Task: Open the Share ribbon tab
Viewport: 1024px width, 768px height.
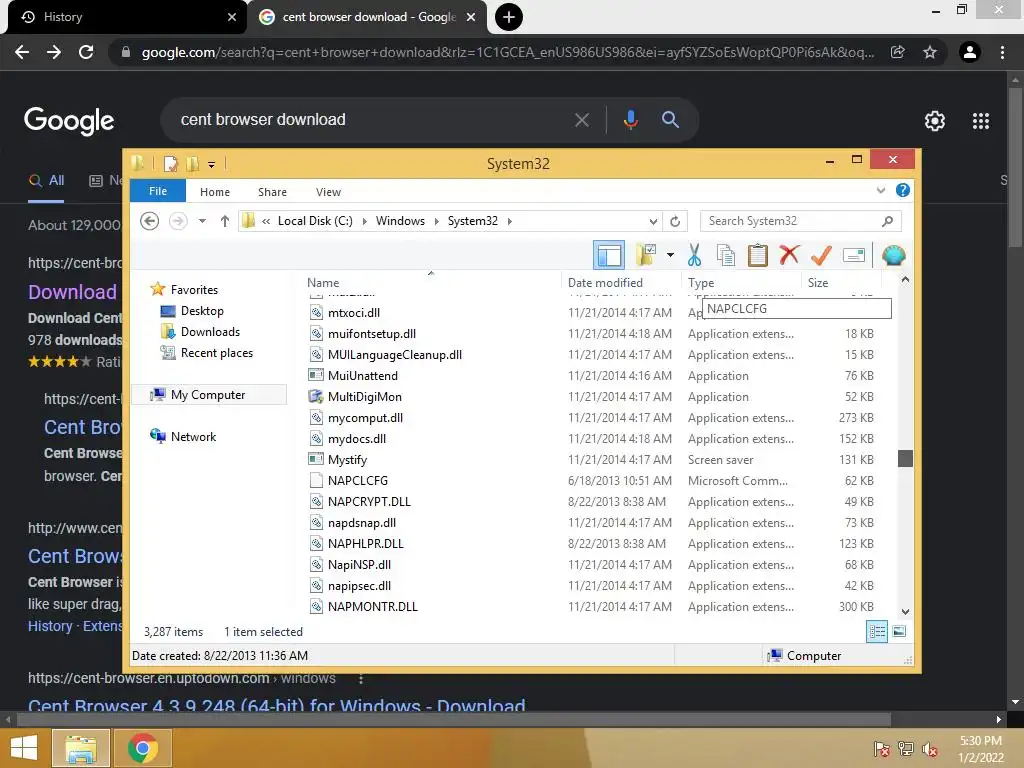Action: [x=272, y=192]
